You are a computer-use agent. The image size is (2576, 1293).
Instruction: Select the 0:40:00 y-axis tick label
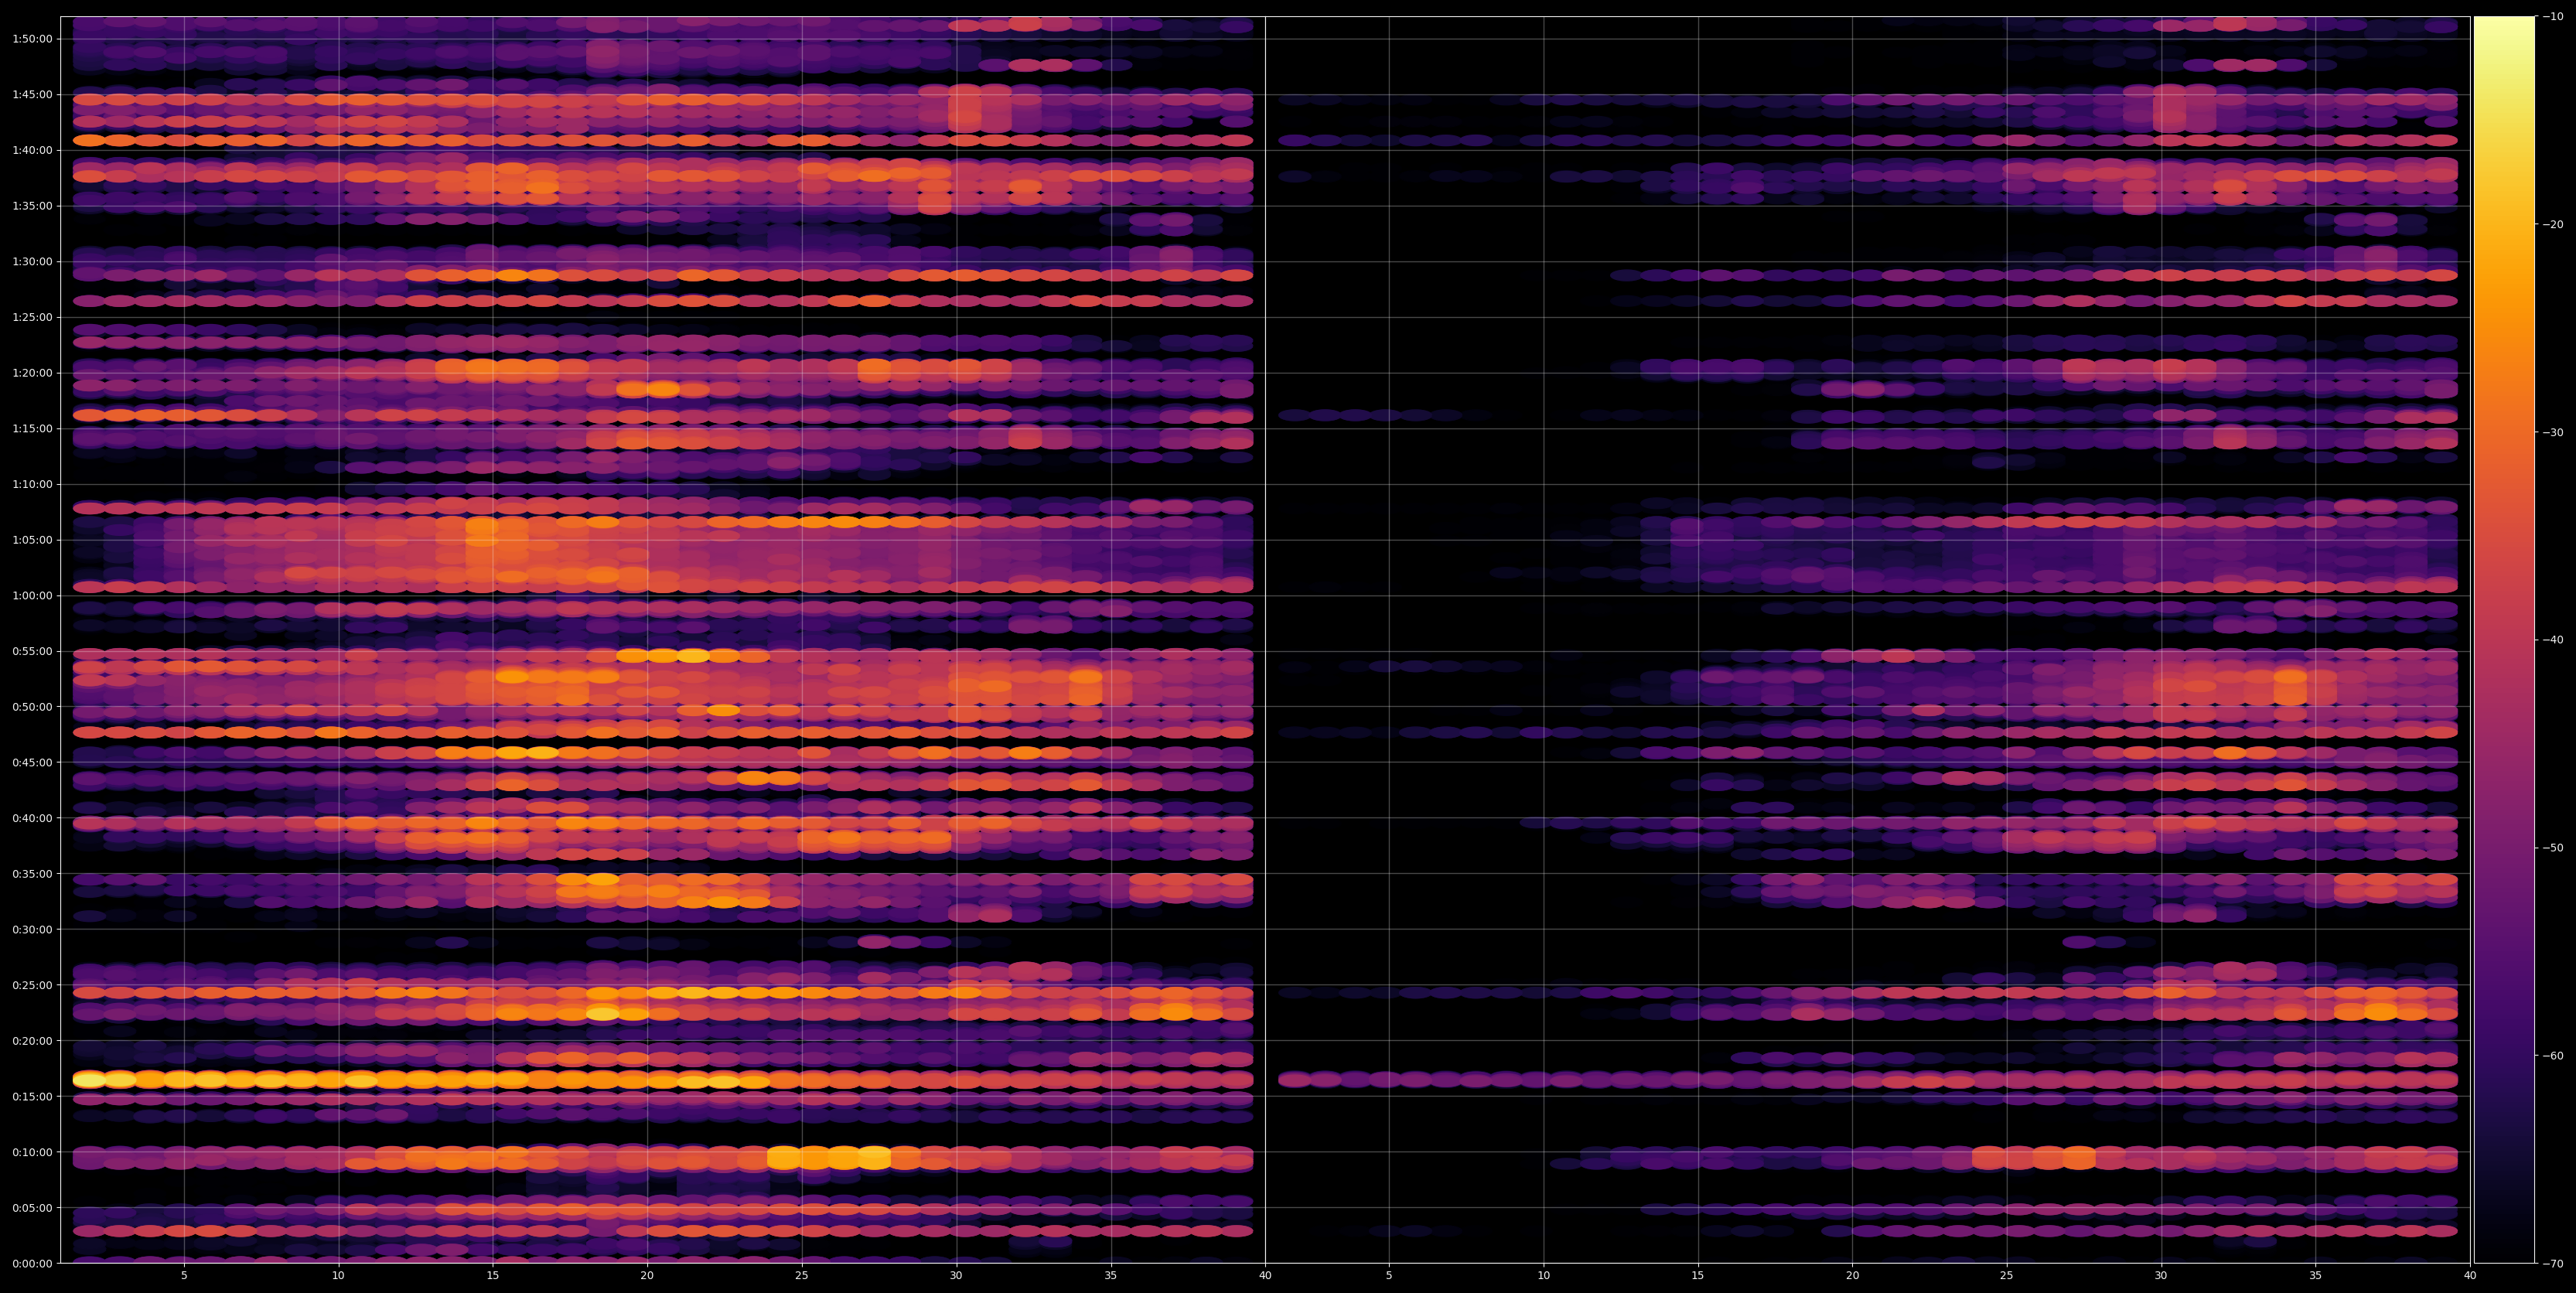tap(32, 818)
